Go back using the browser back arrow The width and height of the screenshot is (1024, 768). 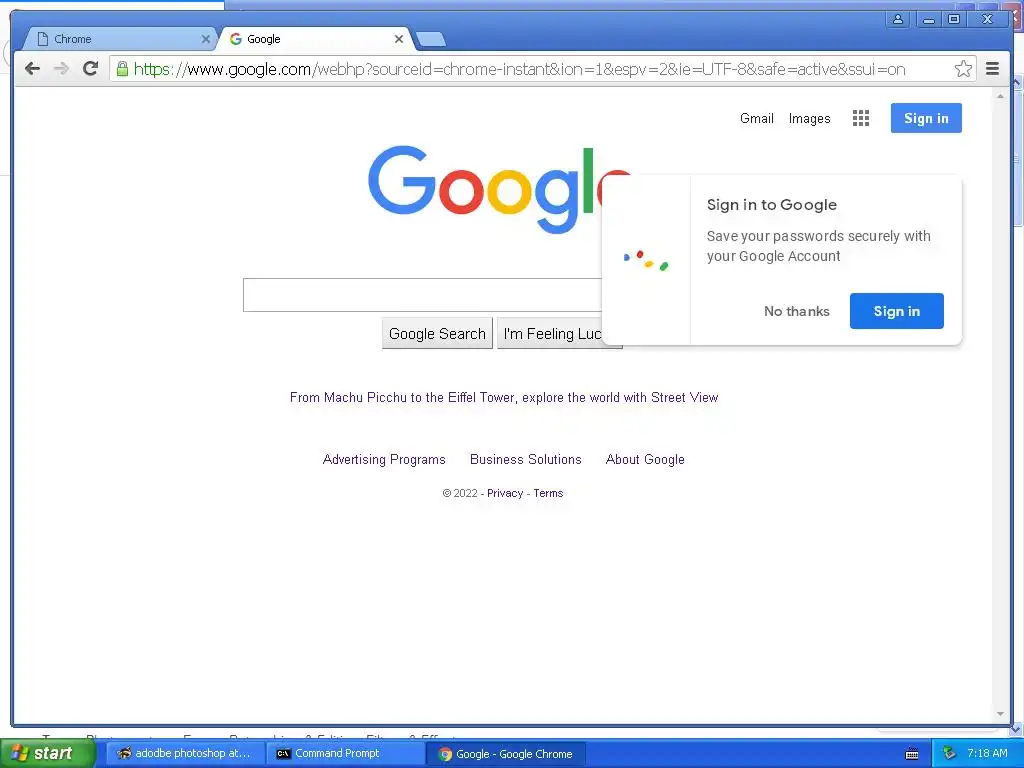32,69
